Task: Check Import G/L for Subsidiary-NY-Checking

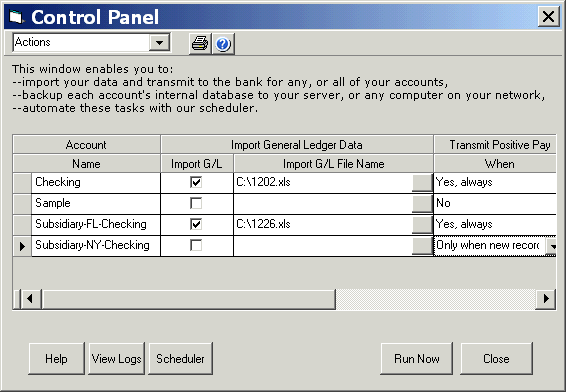Action: [x=196, y=245]
